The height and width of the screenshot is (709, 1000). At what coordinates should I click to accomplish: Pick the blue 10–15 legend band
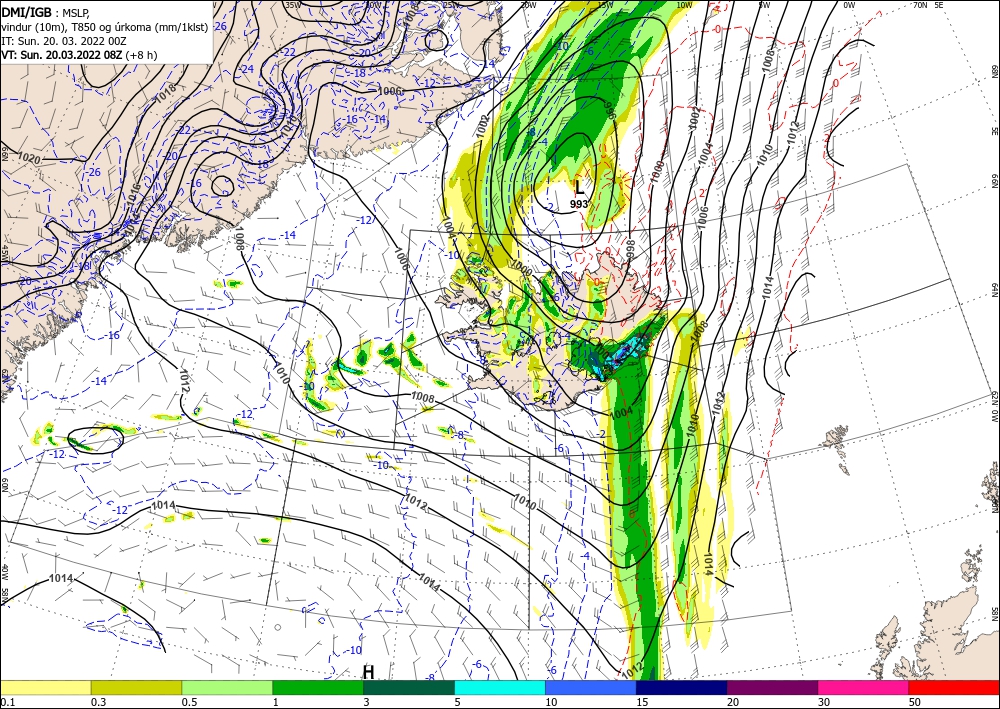click(x=591, y=687)
